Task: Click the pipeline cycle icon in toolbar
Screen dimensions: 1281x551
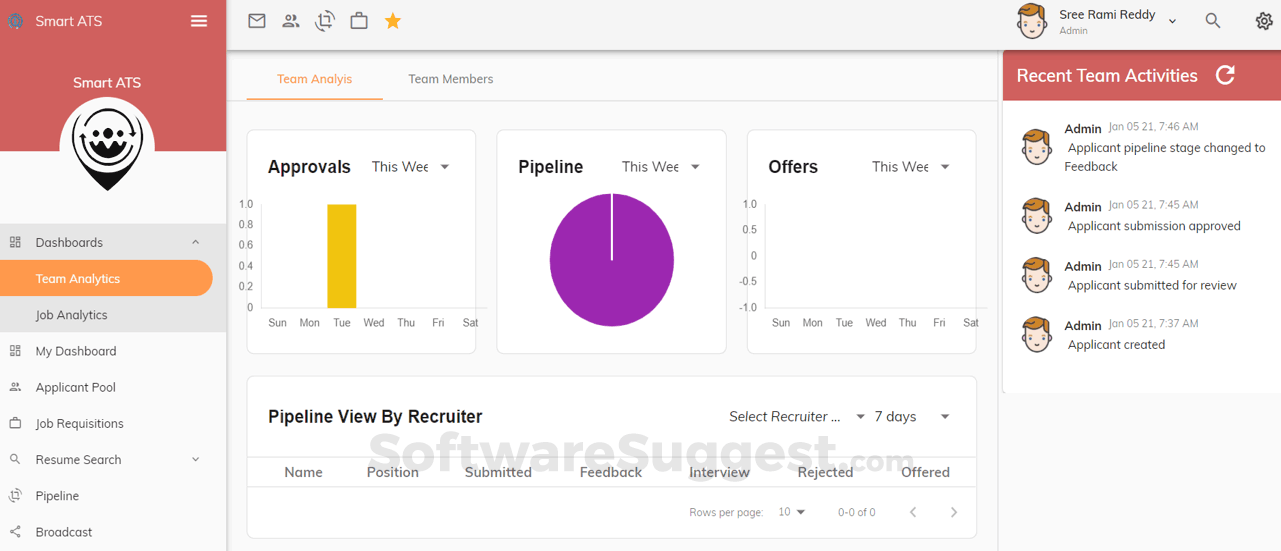Action: pos(325,21)
